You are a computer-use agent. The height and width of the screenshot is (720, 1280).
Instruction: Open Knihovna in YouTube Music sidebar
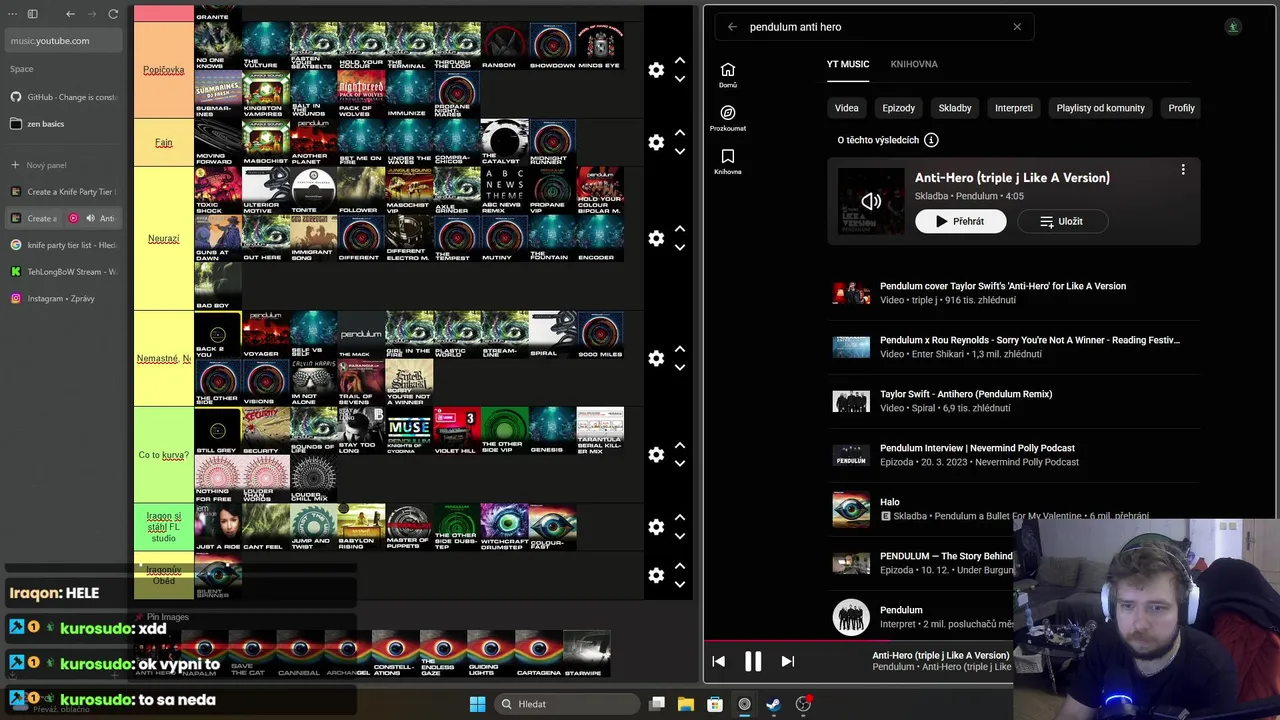[x=728, y=162]
